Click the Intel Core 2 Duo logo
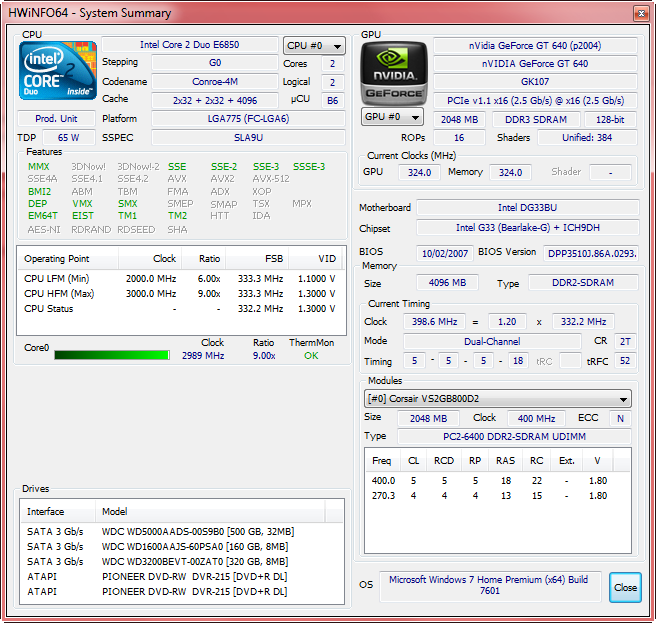 tap(58, 70)
